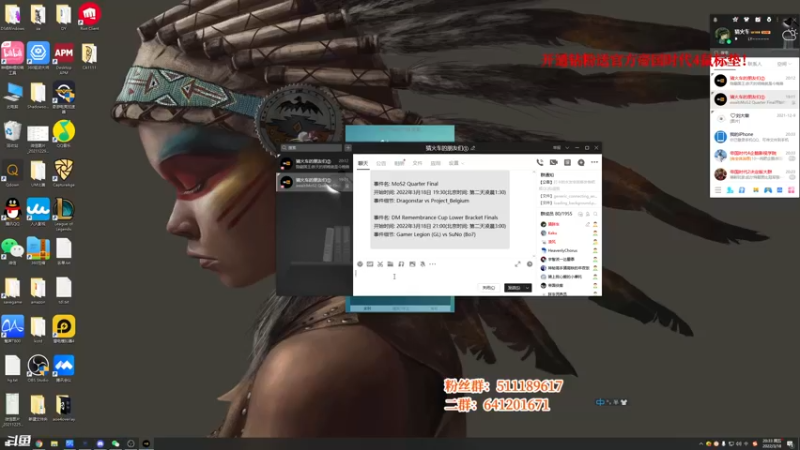Select first conversation in chat window sidebar

[314, 164]
